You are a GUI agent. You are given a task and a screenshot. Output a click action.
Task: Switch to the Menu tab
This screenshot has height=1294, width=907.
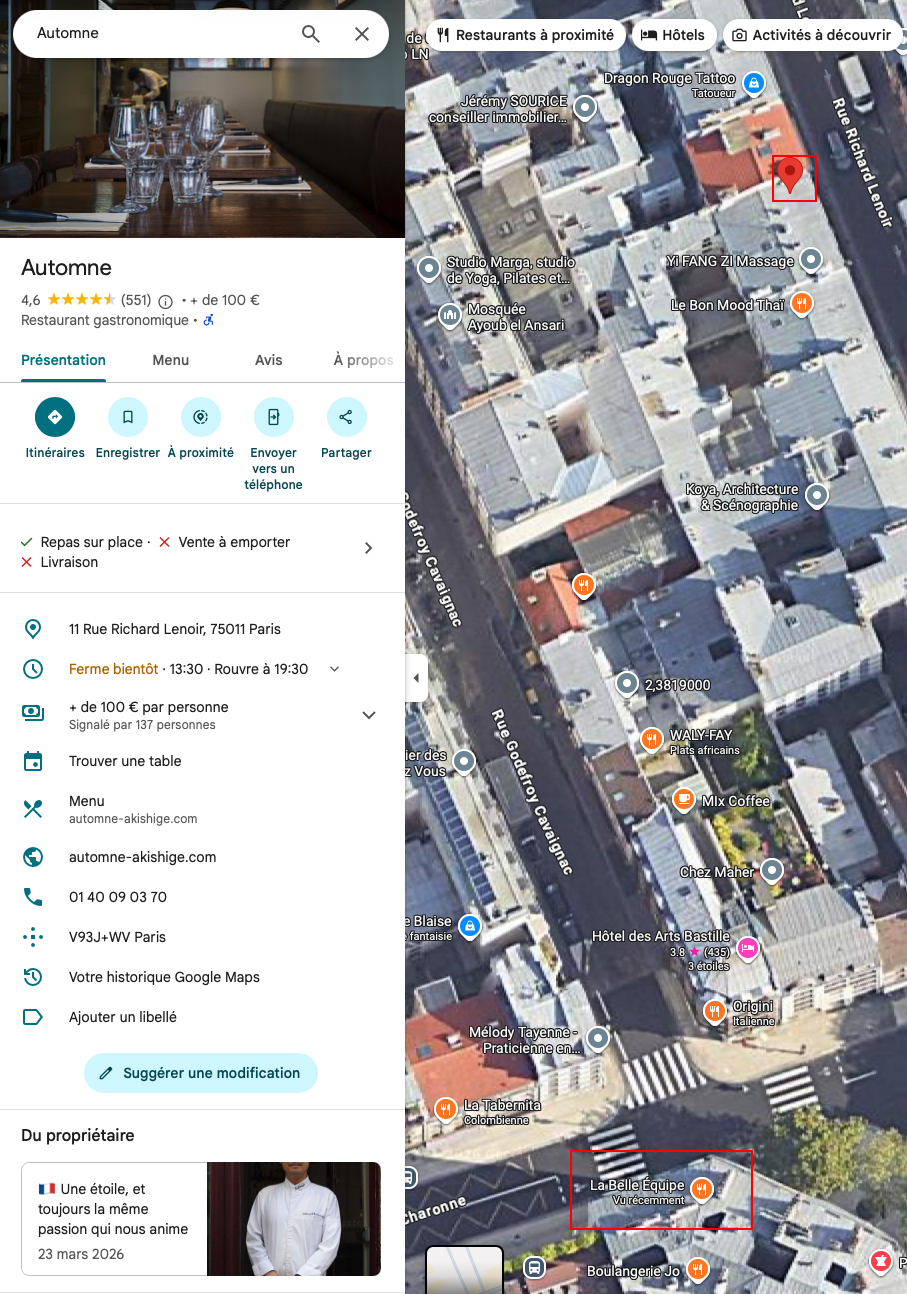point(170,360)
